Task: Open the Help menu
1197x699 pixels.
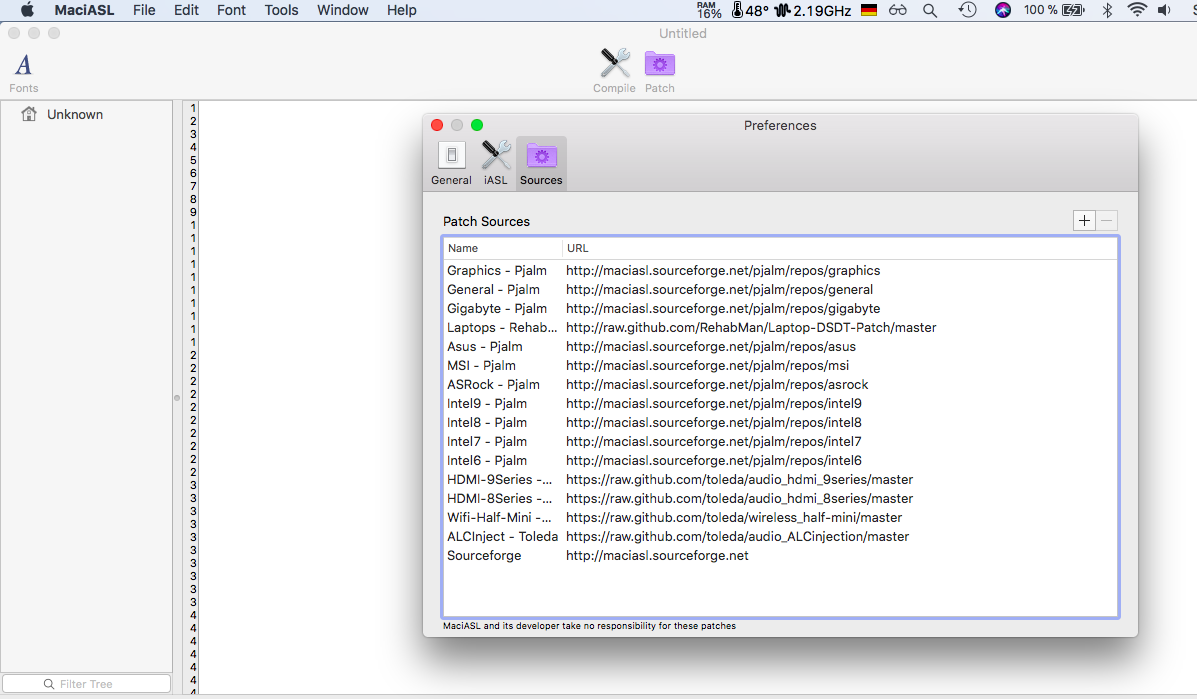Action: click(402, 10)
